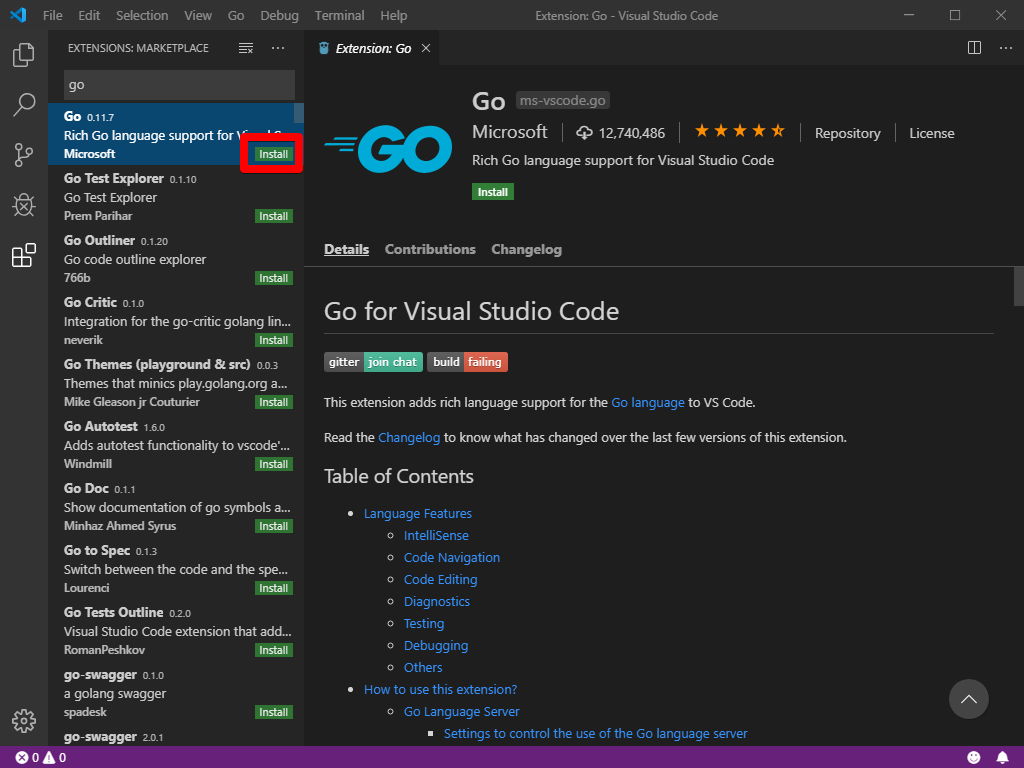Open the Code Navigation link
The image size is (1024, 768).
451,558
